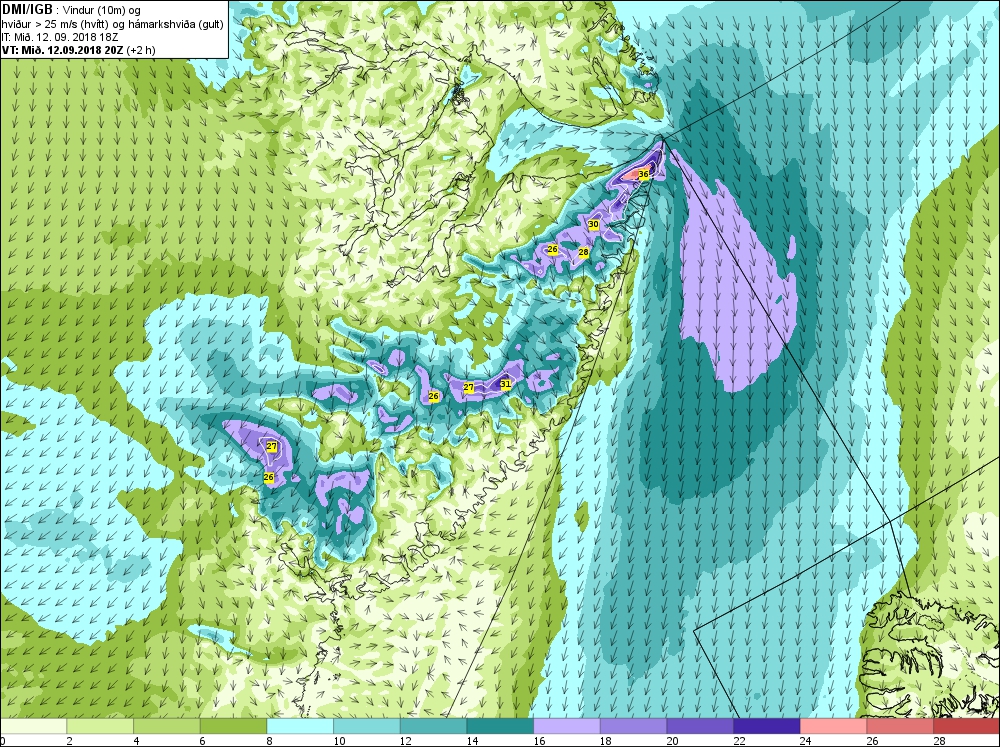
Task: Pick the dark indigo 22–24 m/s legend swatch
Action: click(767, 726)
